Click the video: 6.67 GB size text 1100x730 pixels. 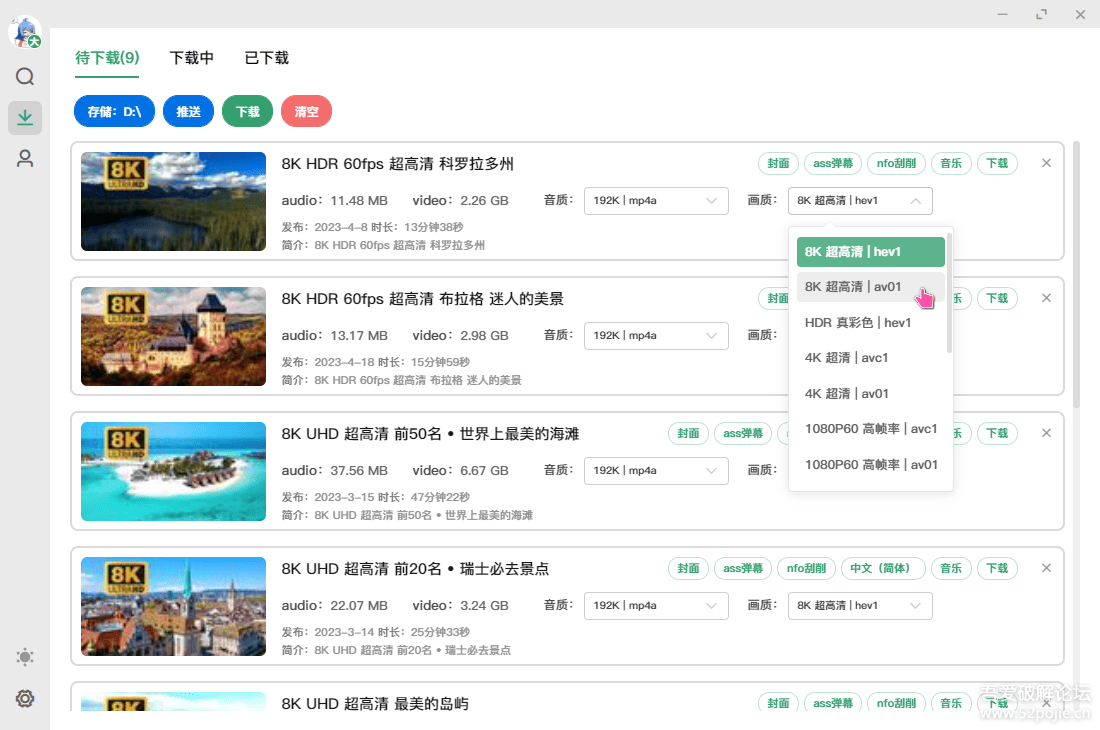pos(460,471)
